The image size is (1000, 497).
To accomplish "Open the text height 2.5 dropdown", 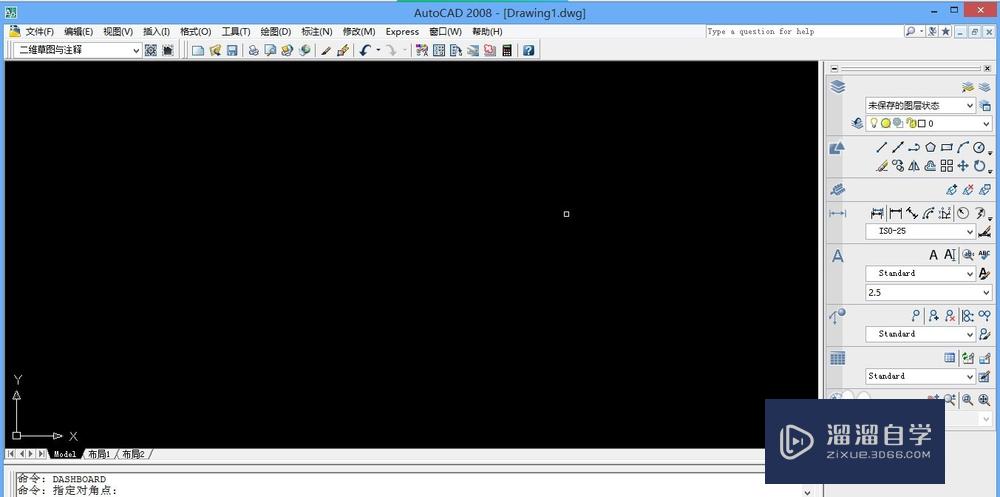I will tap(929, 293).
